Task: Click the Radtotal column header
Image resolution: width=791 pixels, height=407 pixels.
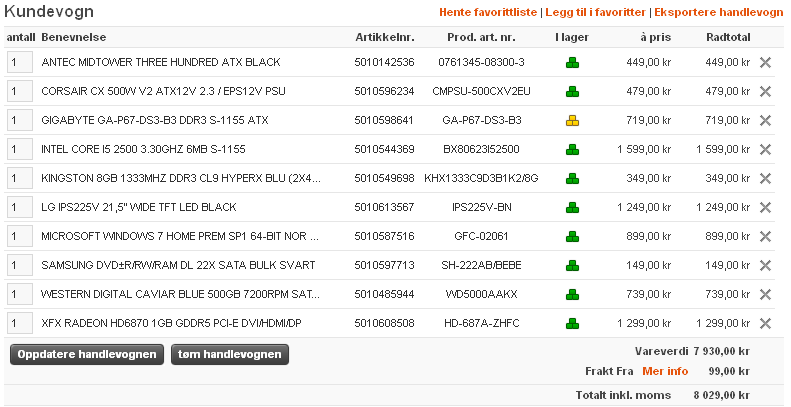Action: click(x=728, y=37)
